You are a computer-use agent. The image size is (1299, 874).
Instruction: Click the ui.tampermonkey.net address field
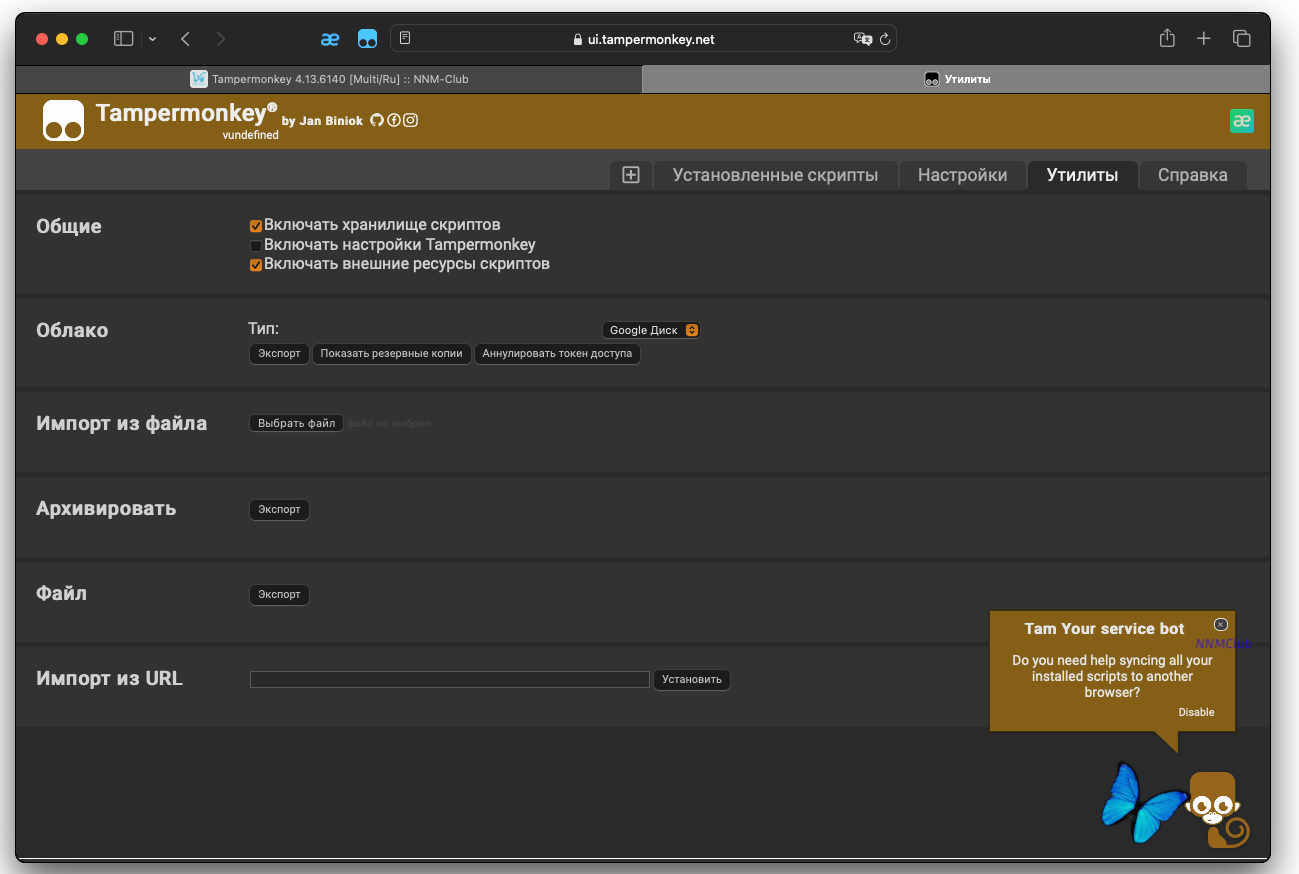pos(643,39)
